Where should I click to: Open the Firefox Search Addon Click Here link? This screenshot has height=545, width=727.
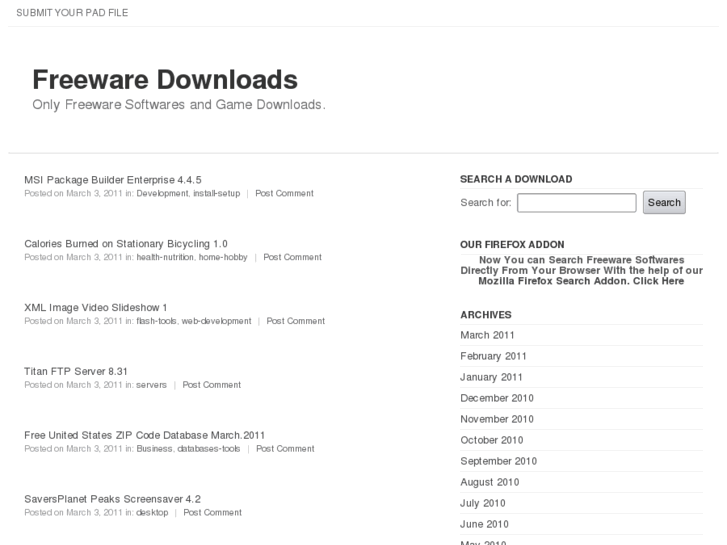tap(581, 270)
